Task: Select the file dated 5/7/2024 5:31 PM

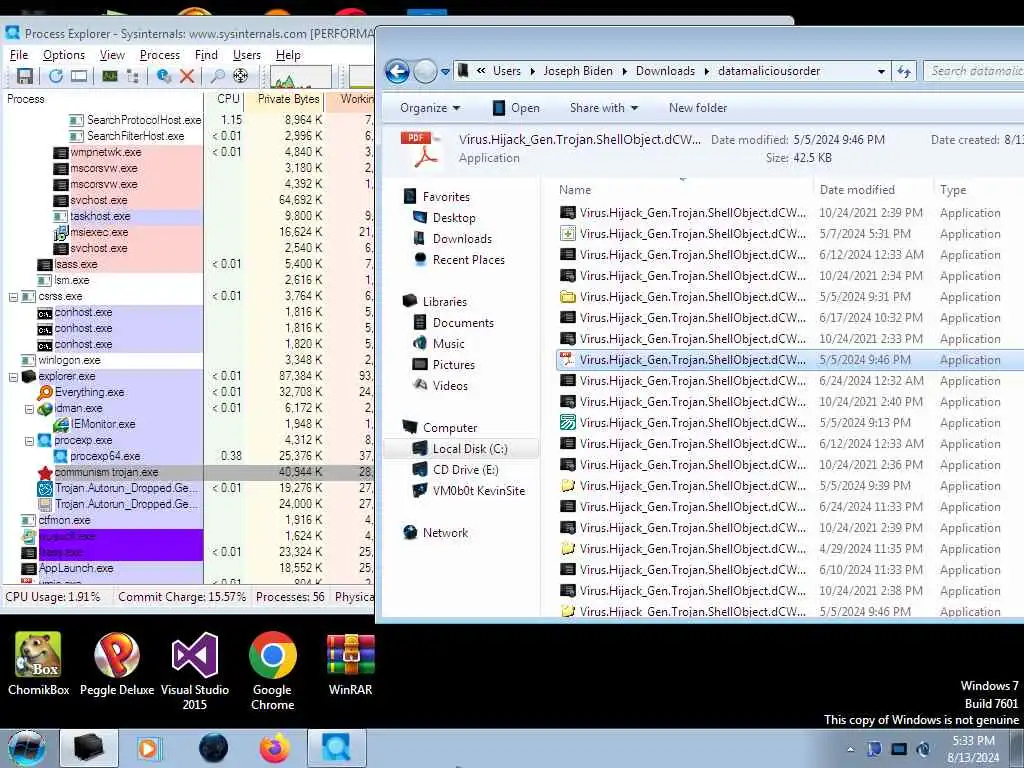Action: pos(790,234)
